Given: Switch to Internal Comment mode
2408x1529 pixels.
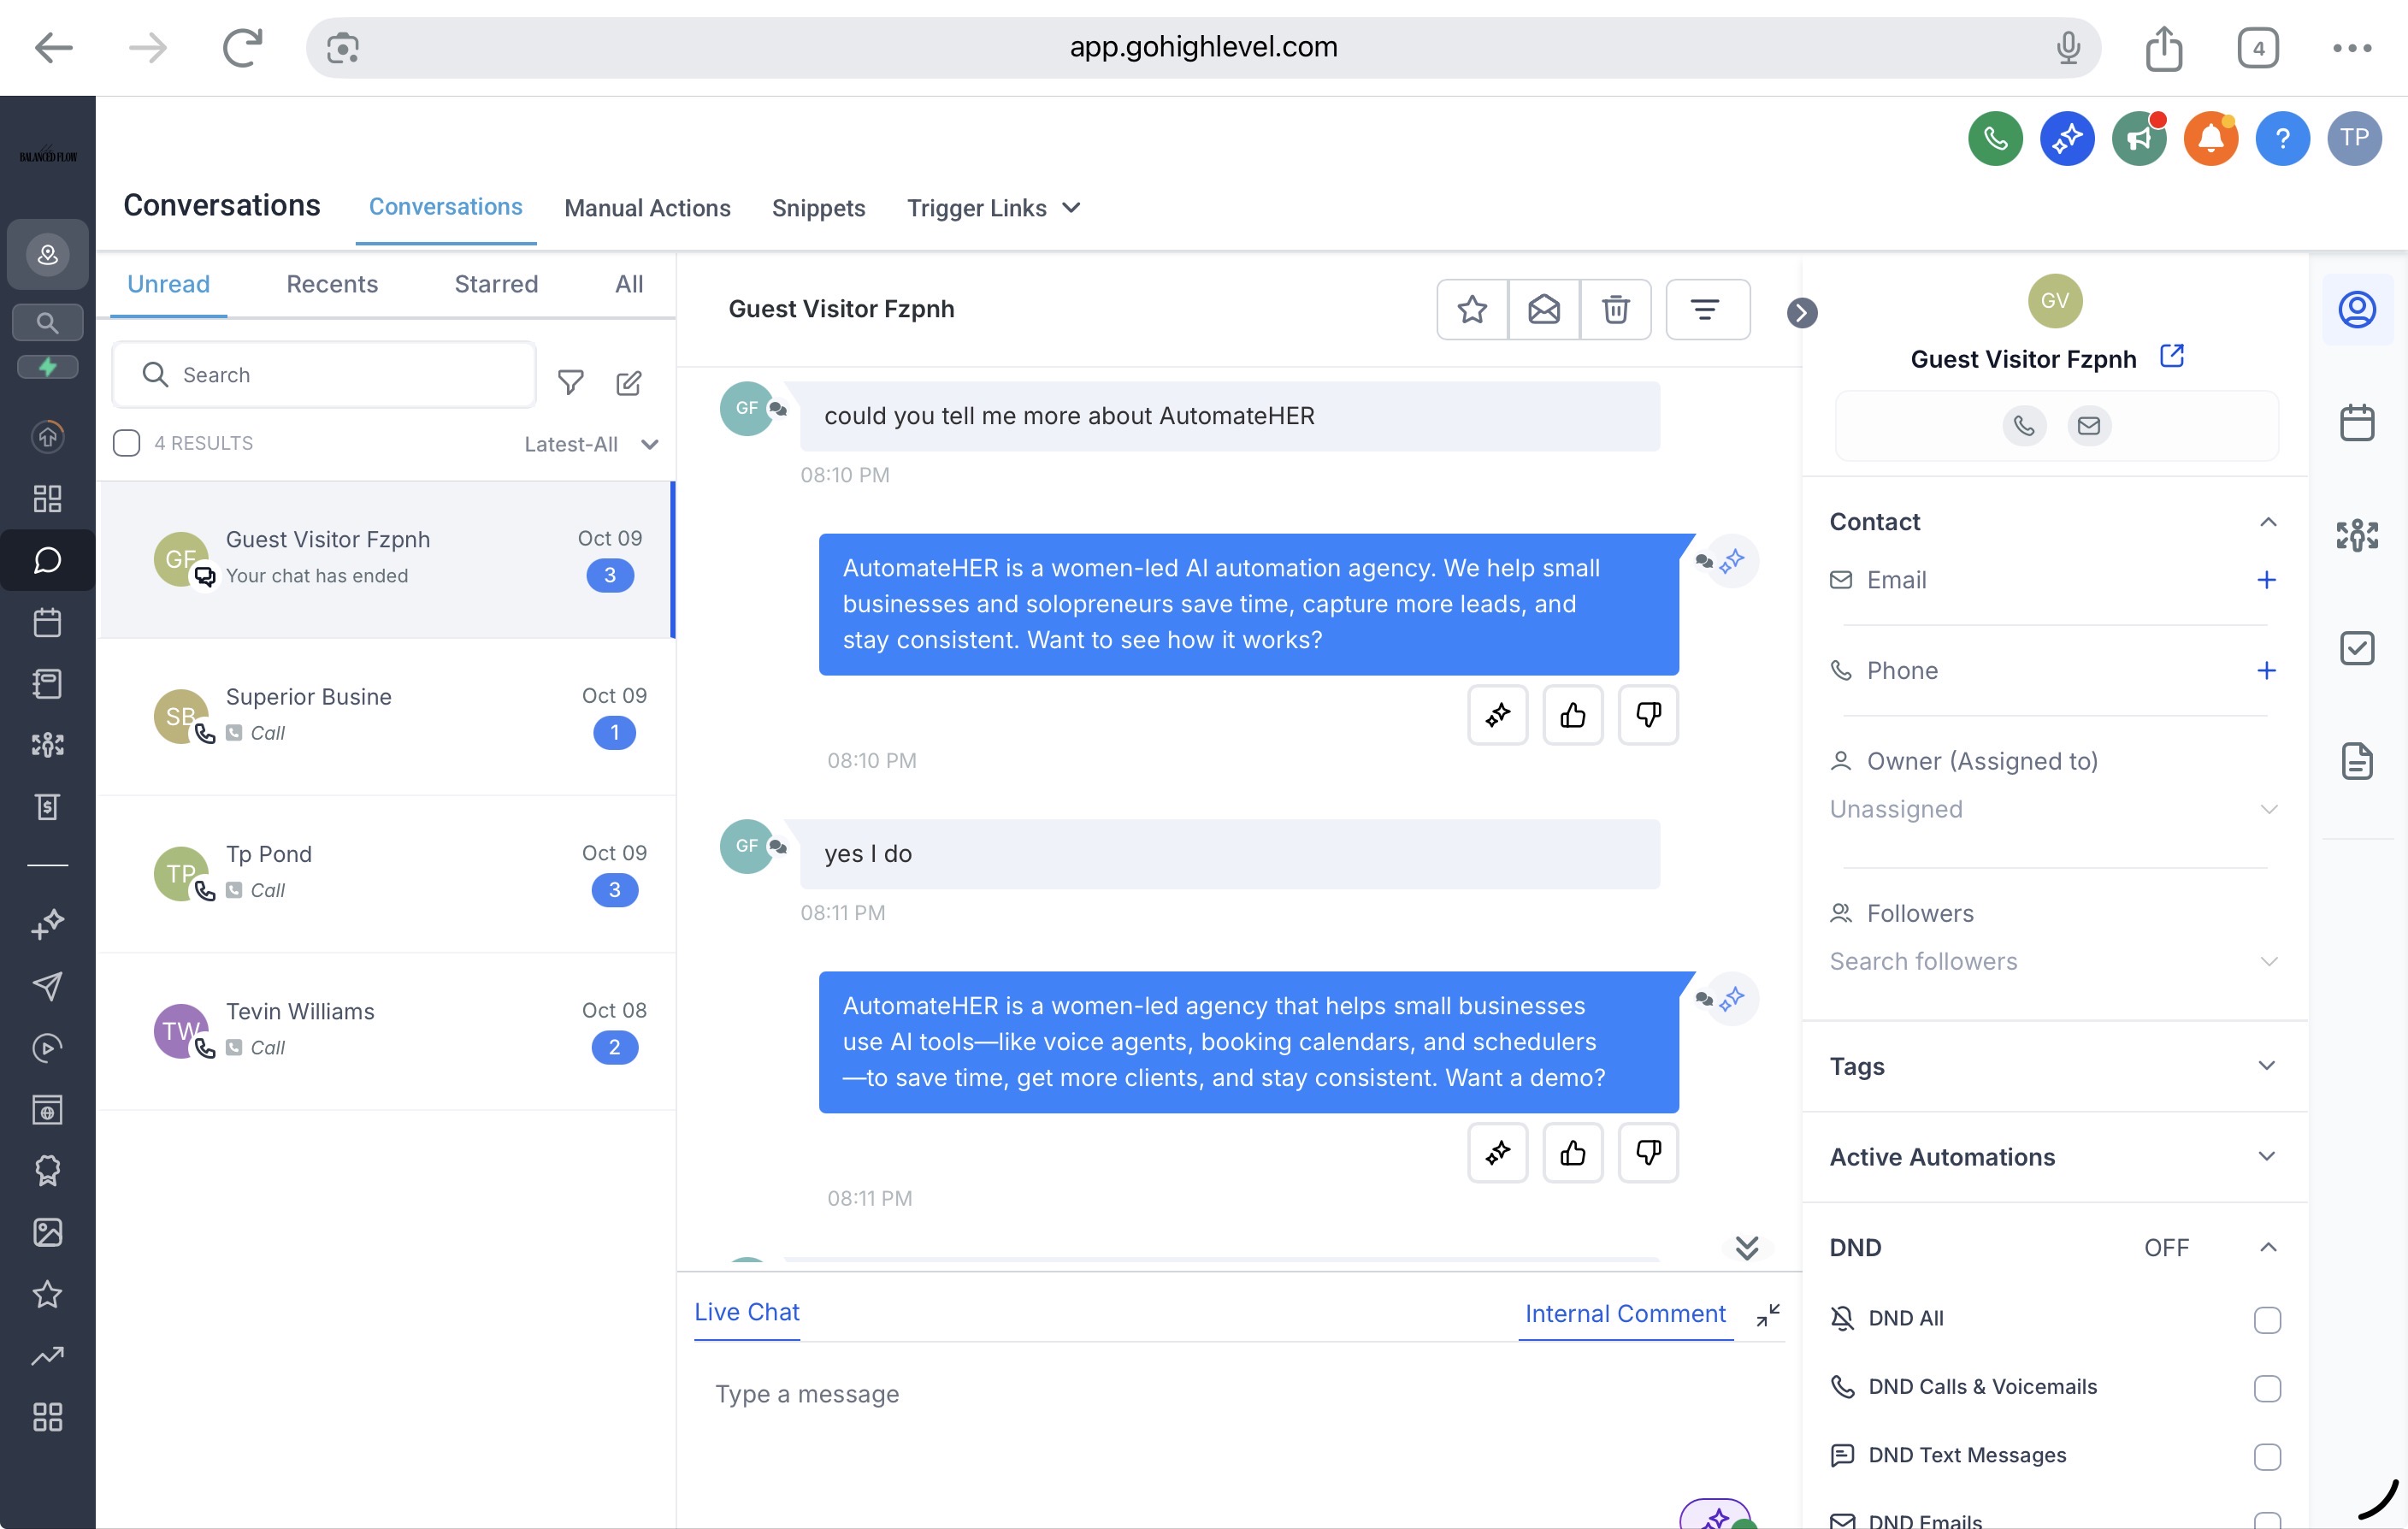Looking at the screenshot, I should click(1625, 1313).
